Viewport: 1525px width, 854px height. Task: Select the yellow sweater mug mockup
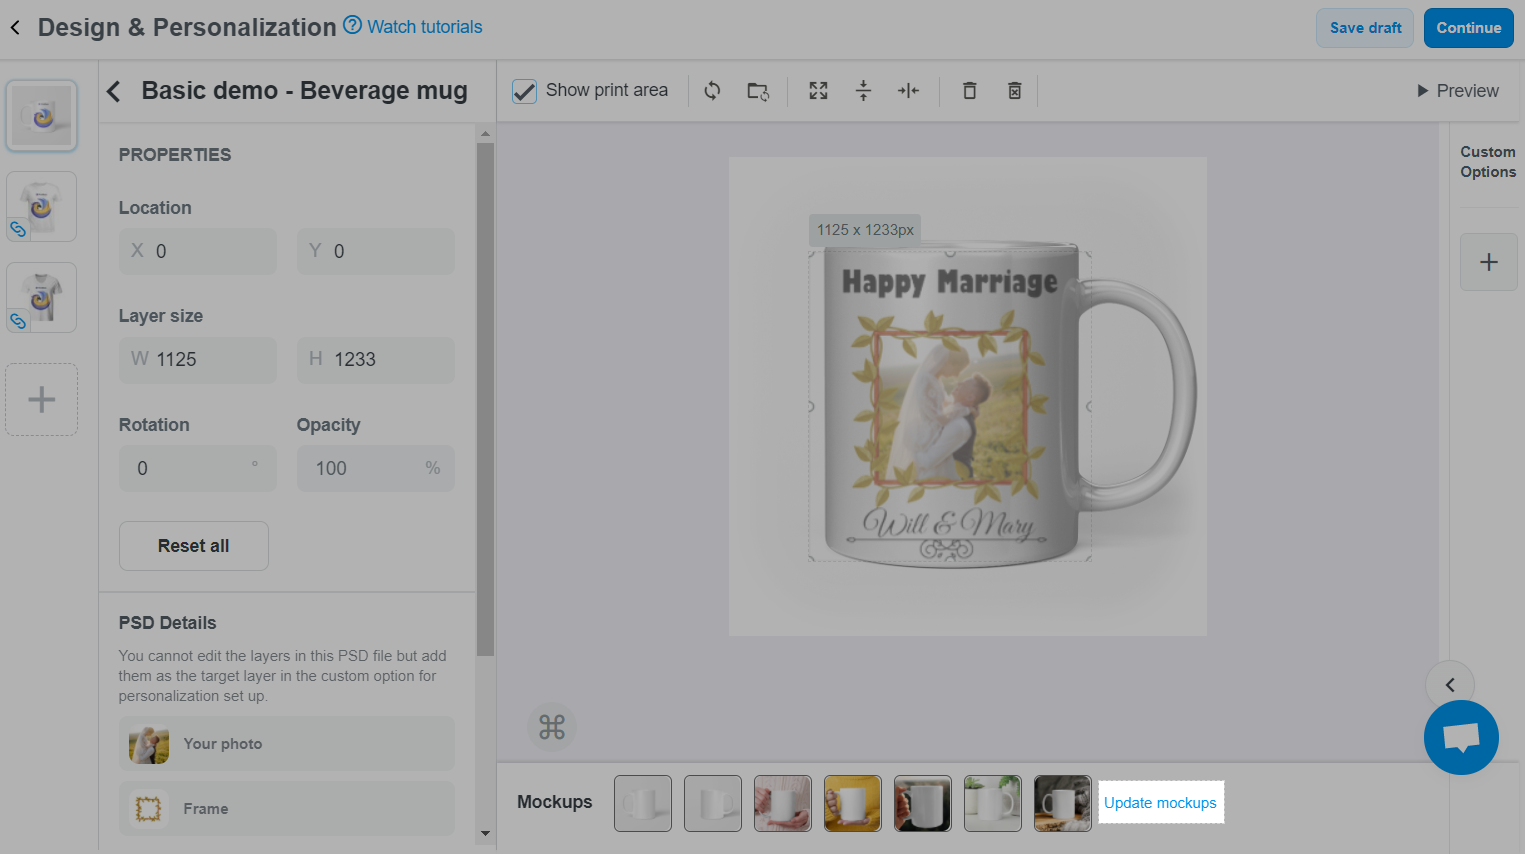[852, 803]
